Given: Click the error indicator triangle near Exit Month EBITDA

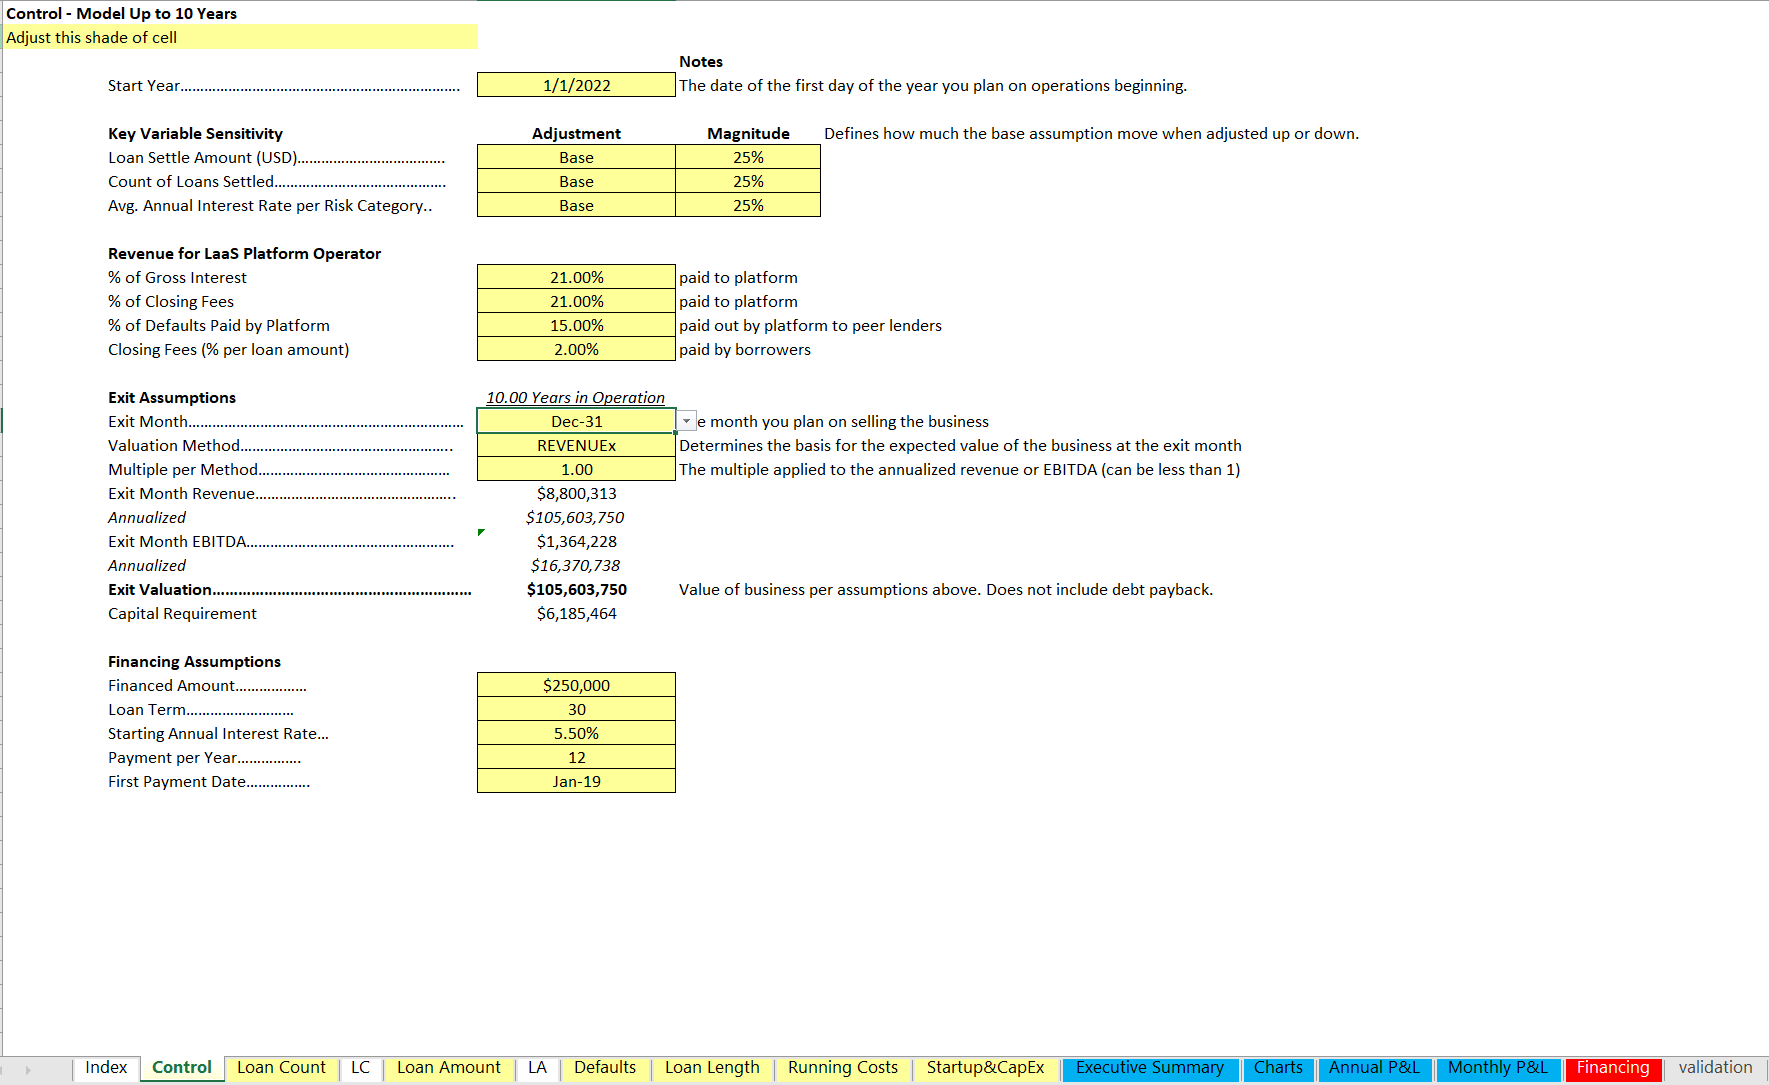Looking at the screenshot, I should (x=481, y=532).
